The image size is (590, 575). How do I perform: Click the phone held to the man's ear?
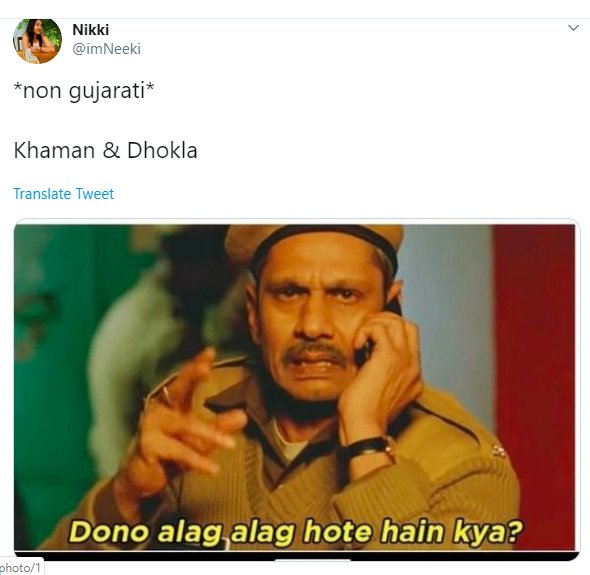pyautogui.click(x=364, y=352)
